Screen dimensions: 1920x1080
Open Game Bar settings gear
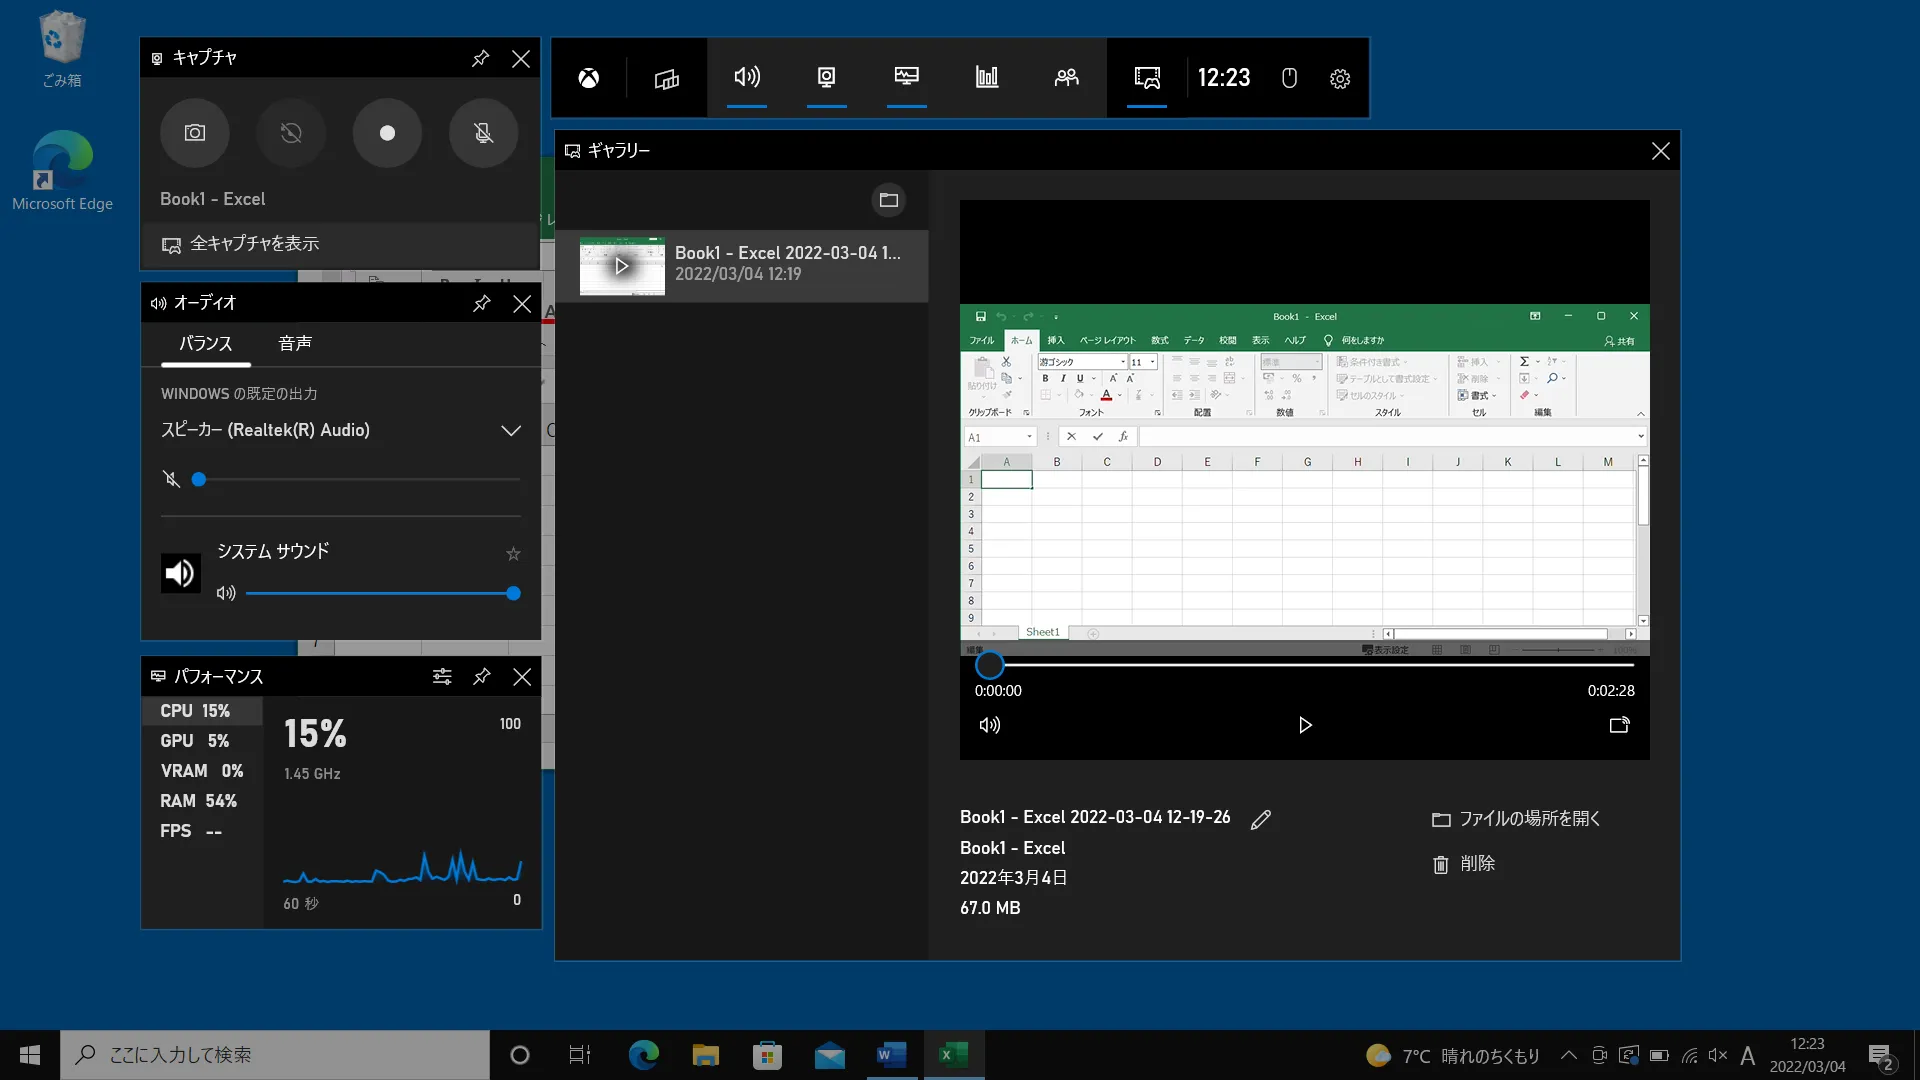1340,78
